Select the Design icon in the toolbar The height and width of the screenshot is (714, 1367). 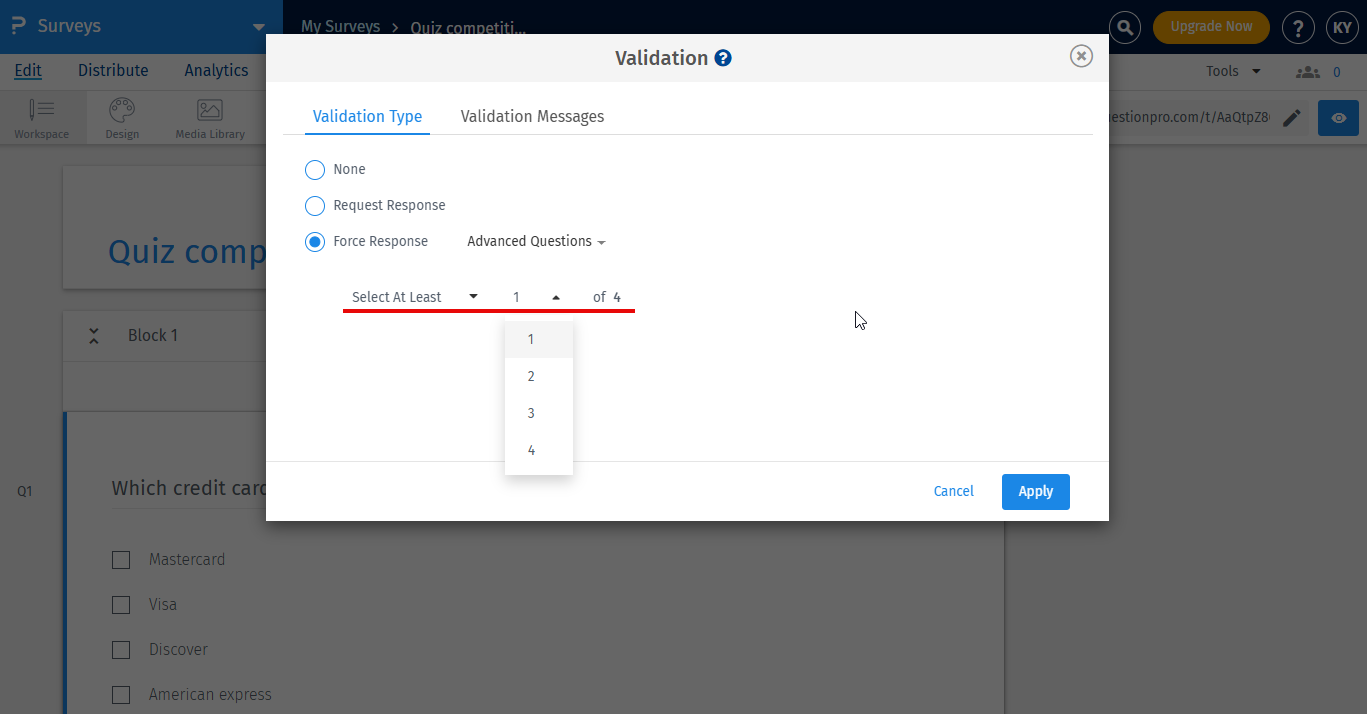point(121,110)
